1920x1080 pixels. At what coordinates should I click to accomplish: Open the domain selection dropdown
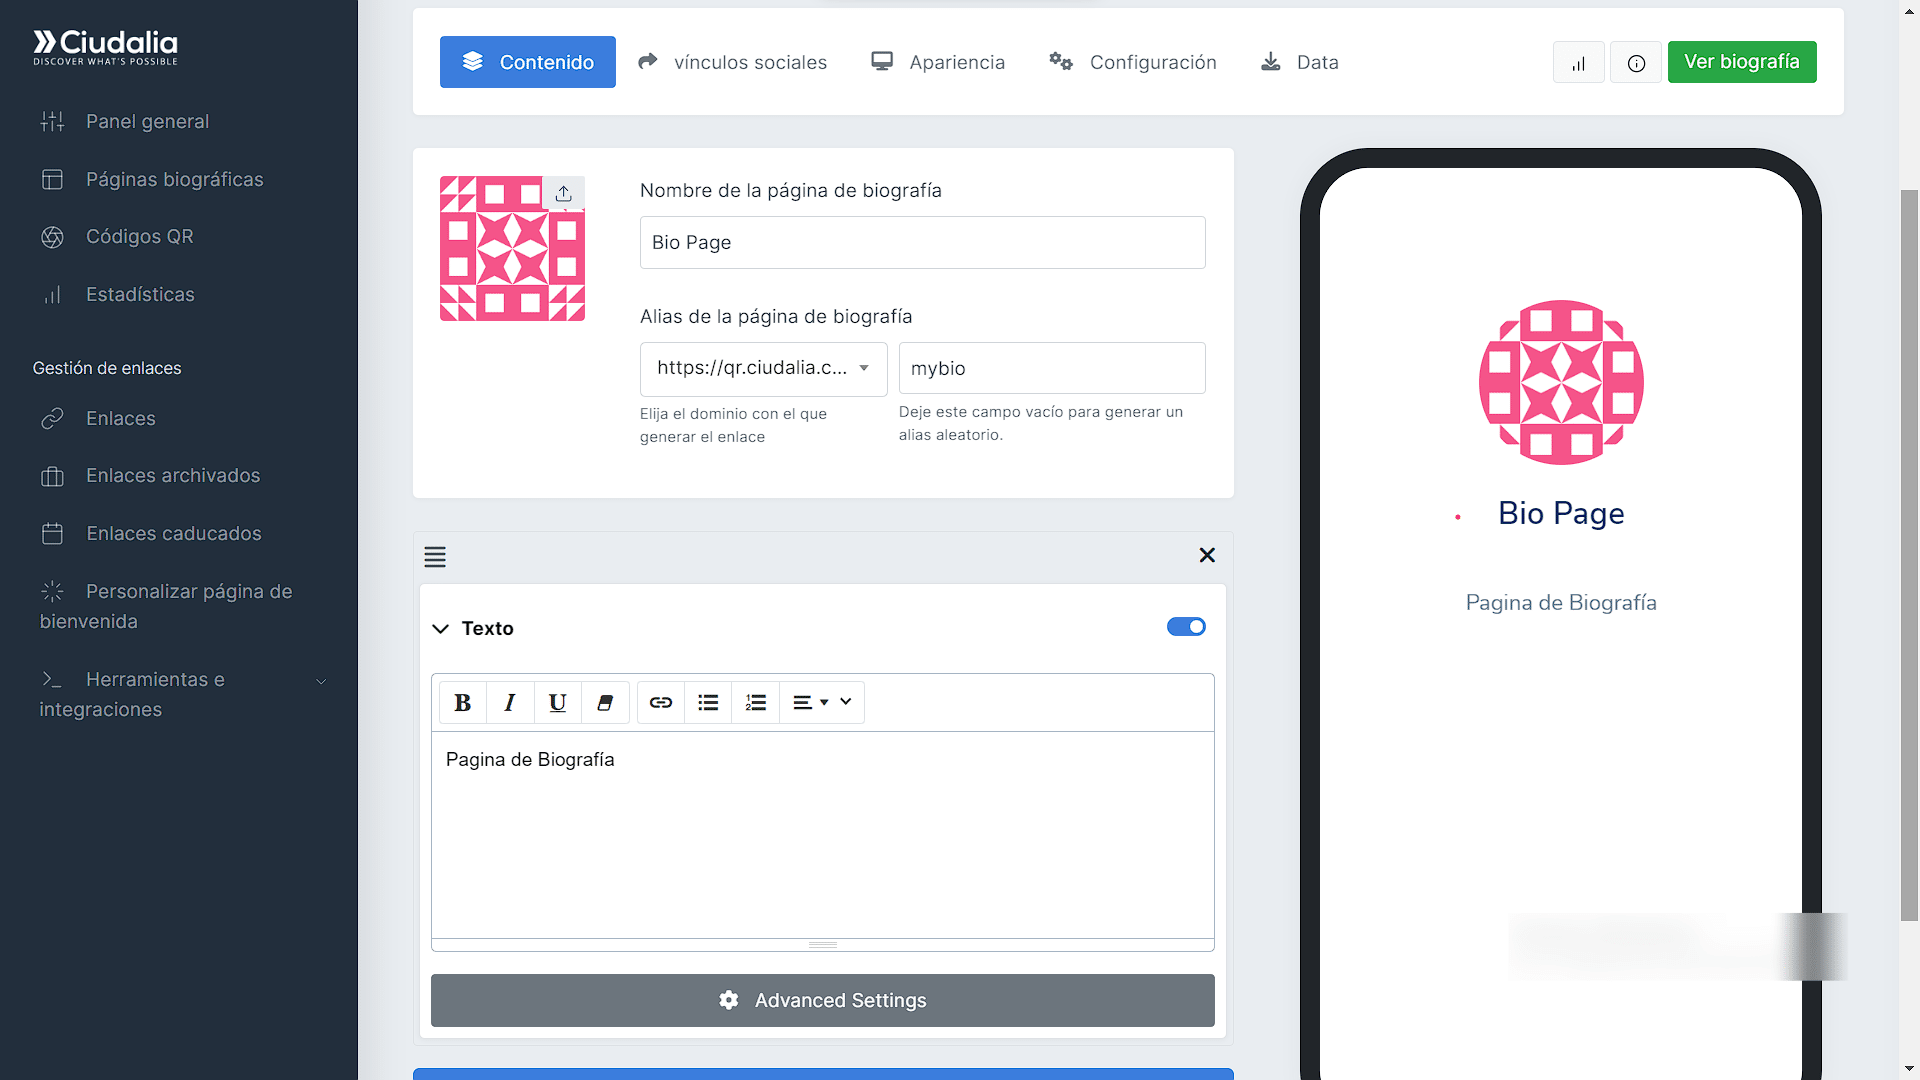pyautogui.click(x=763, y=368)
